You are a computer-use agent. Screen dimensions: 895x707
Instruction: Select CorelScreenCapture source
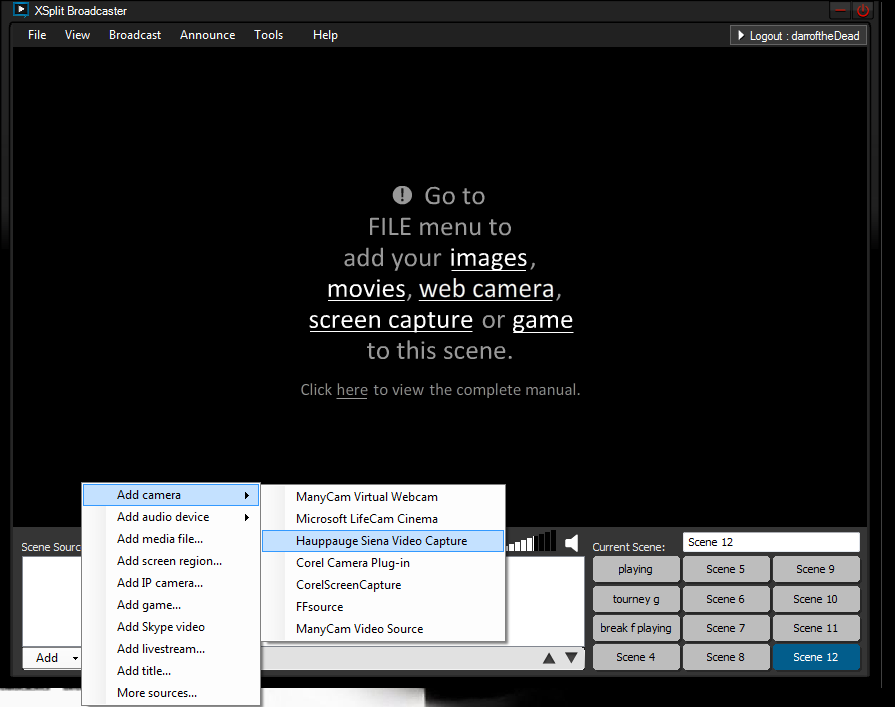tap(383, 585)
